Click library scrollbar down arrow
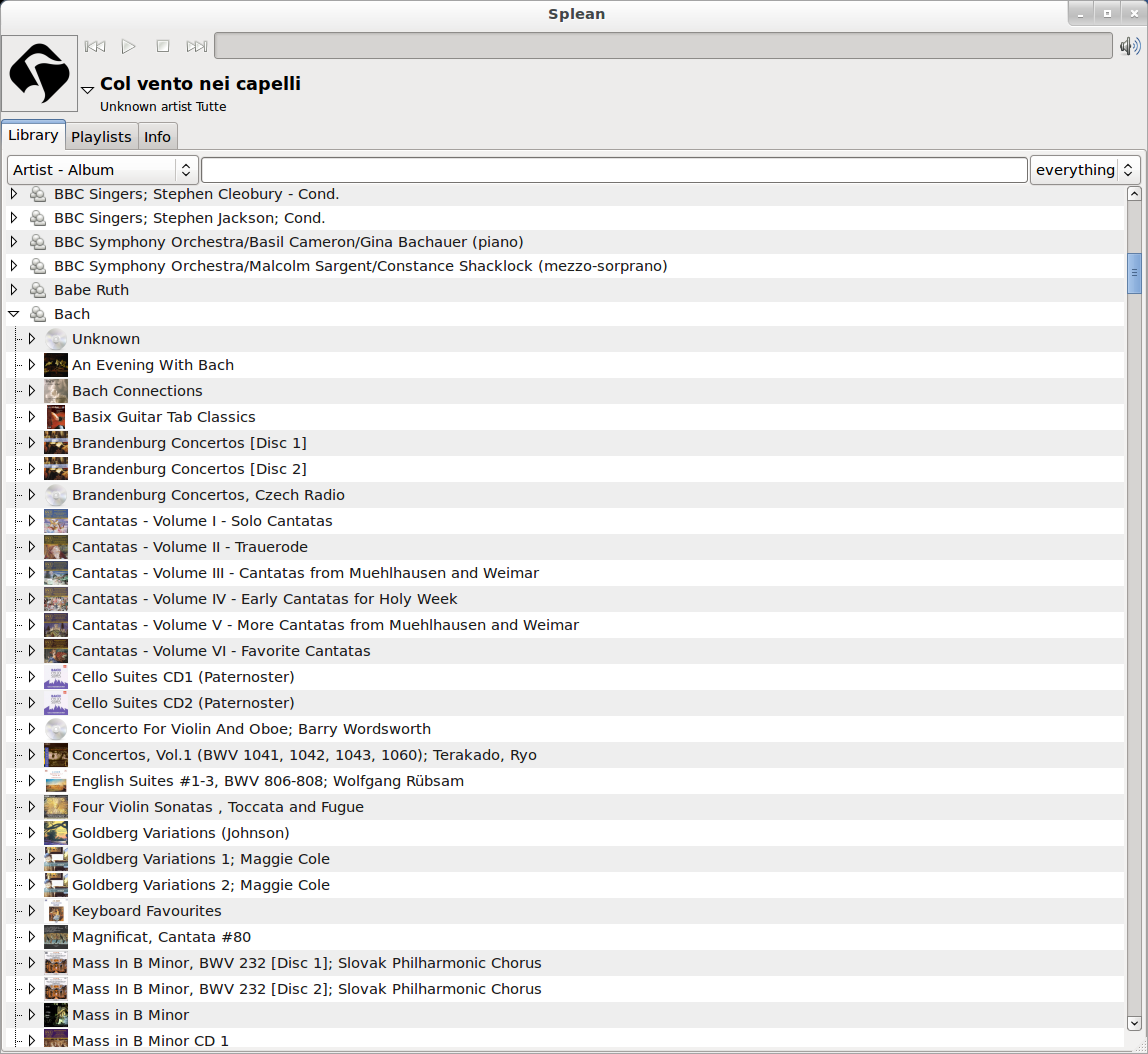Image resolution: width=1148 pixels, height=1054 pixels. pos(1134,1023)
